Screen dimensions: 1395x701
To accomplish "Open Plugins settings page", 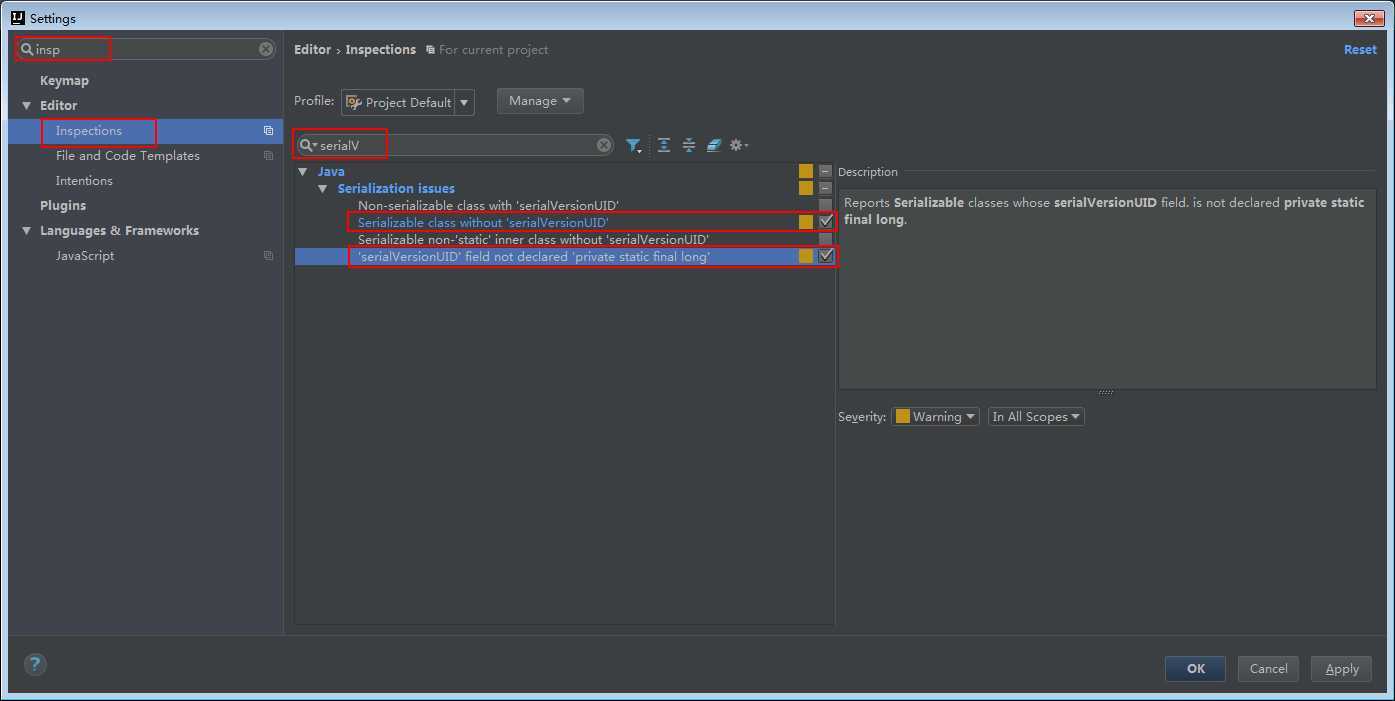I will coord(63,206).
